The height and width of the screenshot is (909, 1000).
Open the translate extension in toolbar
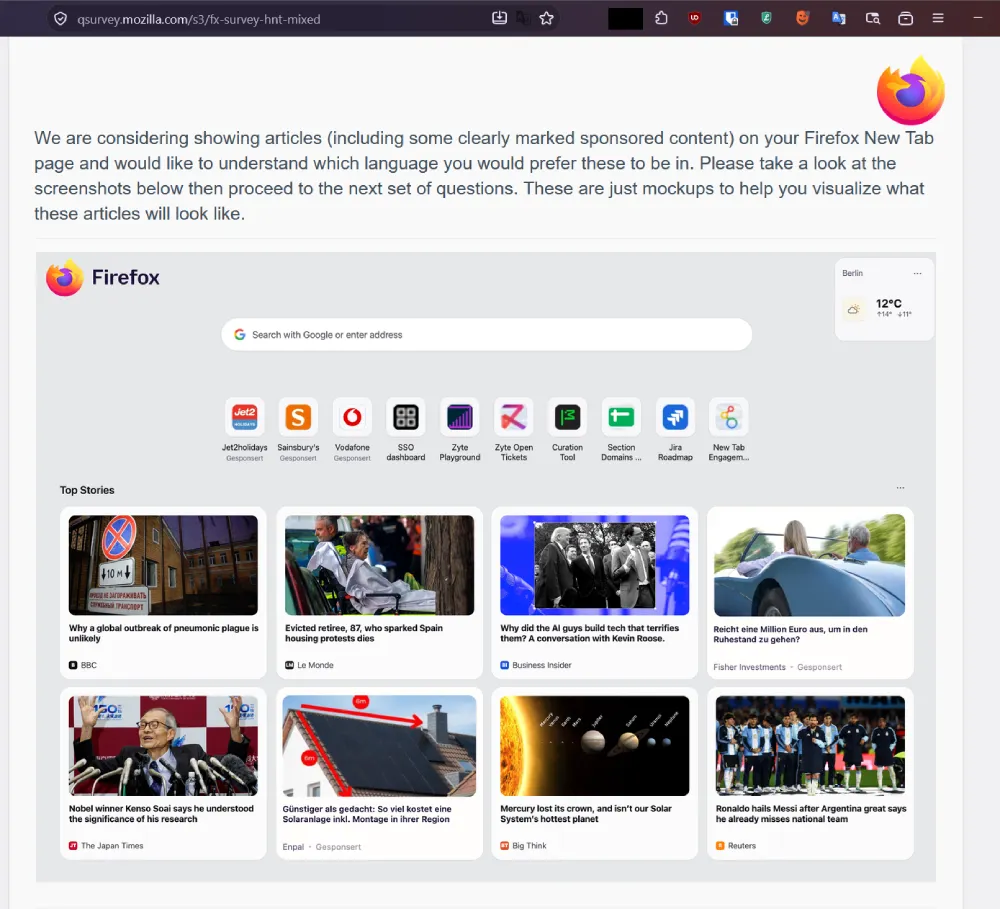(839, 18)
